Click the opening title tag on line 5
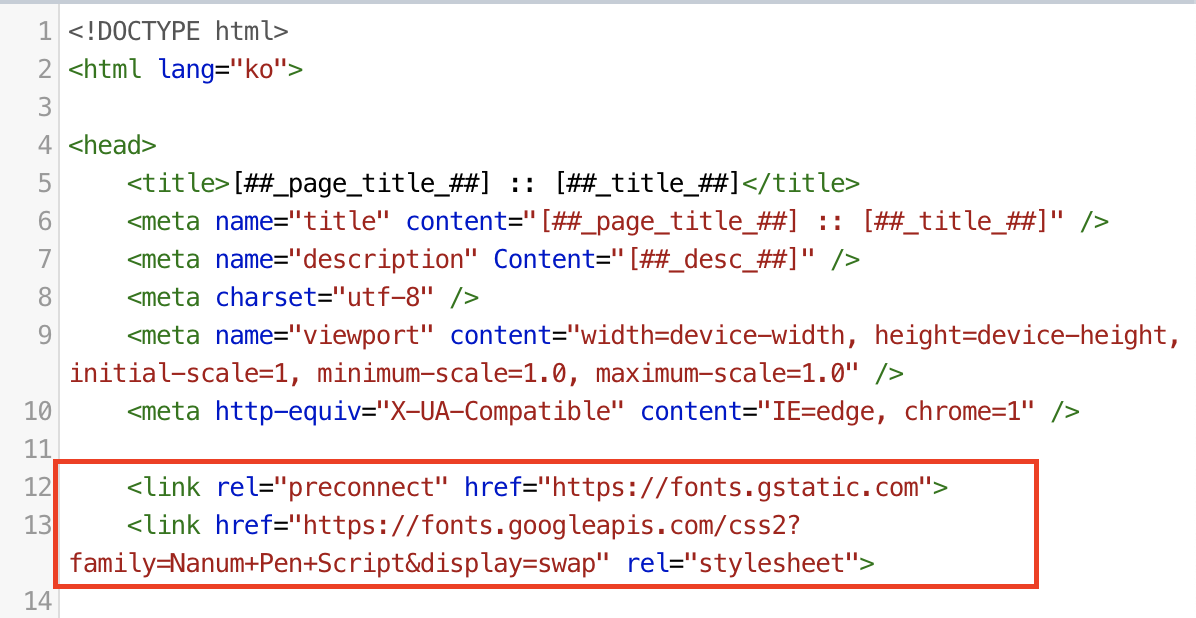Viewport: 1196px width, 618px height. click(179, 183)
